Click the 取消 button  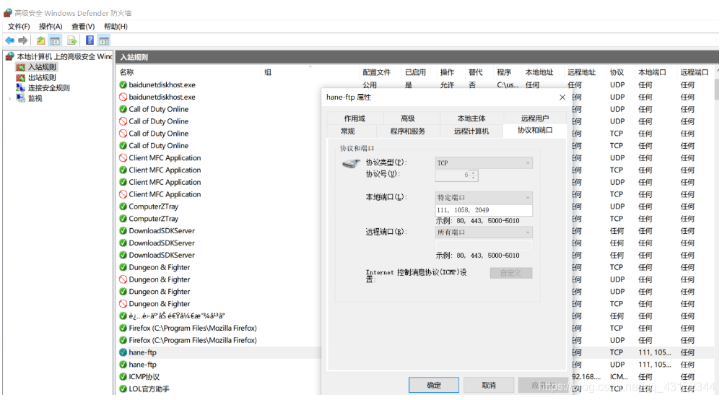tap(489, 385)
